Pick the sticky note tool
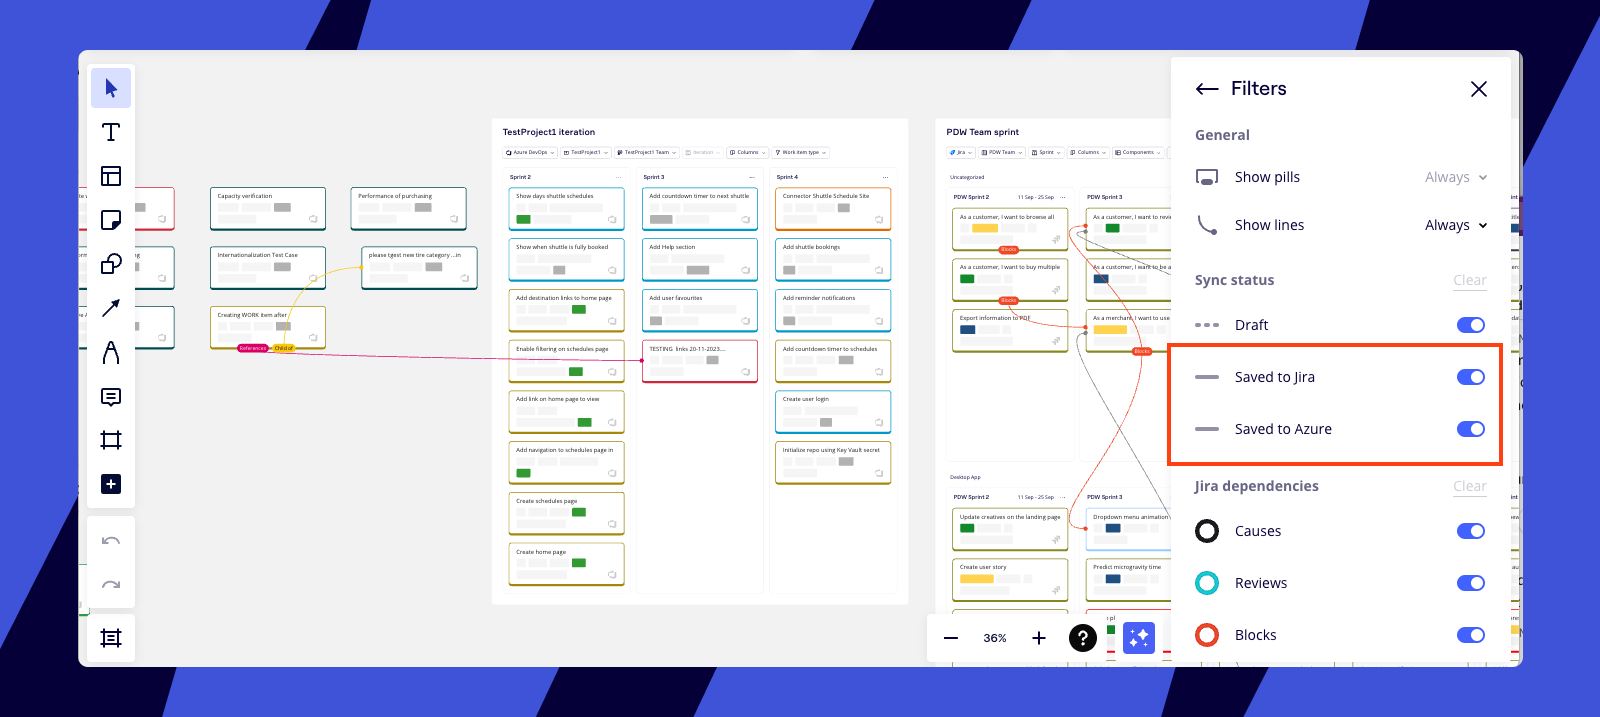1600x717 pixels. pyautogui.click(x=111, y=220)
